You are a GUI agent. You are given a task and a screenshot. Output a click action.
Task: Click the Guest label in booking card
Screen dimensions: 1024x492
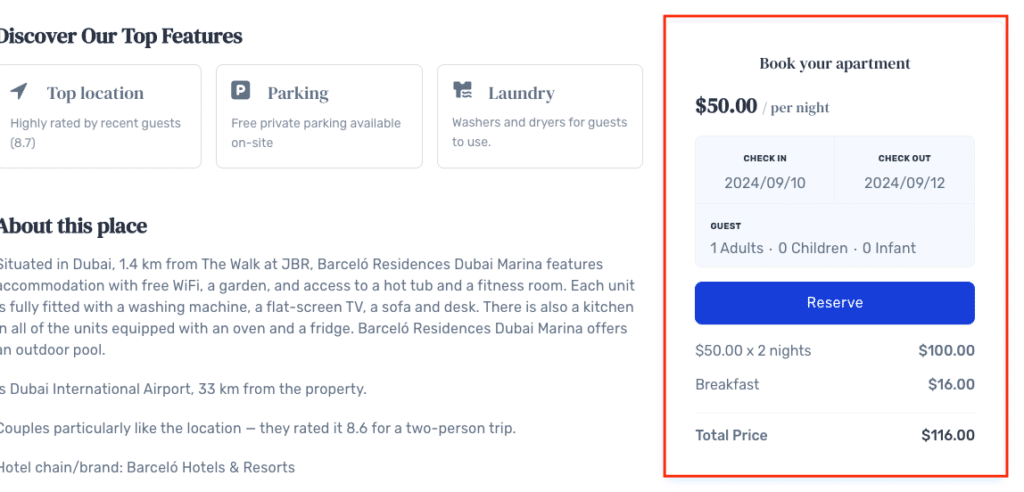[726, 226]
